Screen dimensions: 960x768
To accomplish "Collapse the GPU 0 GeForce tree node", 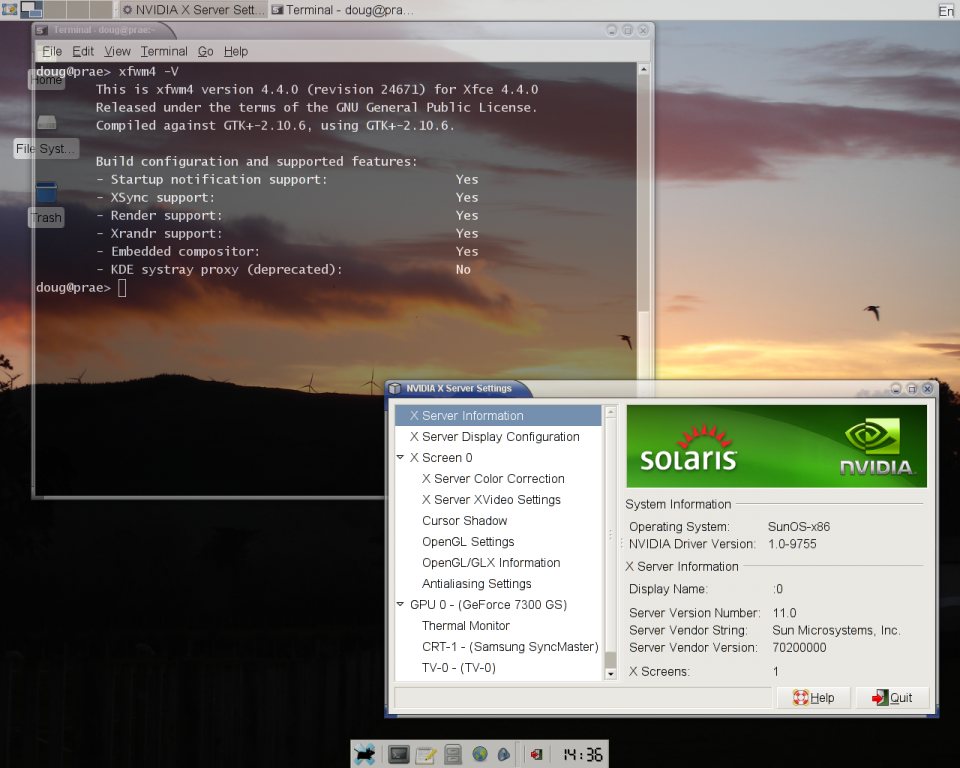I will 400,604.
